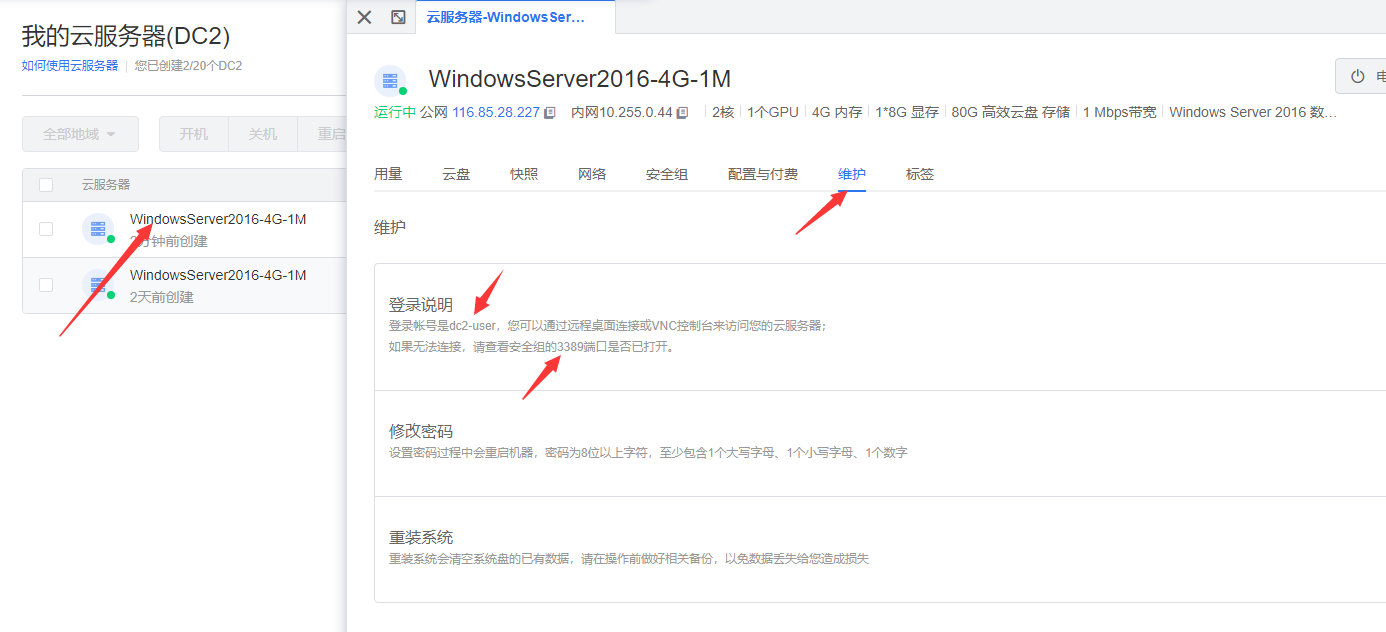Click the 1 Mbps带宽 spec text
The height and width of the screenshot is (632, 1386).
click(1120, 112)
